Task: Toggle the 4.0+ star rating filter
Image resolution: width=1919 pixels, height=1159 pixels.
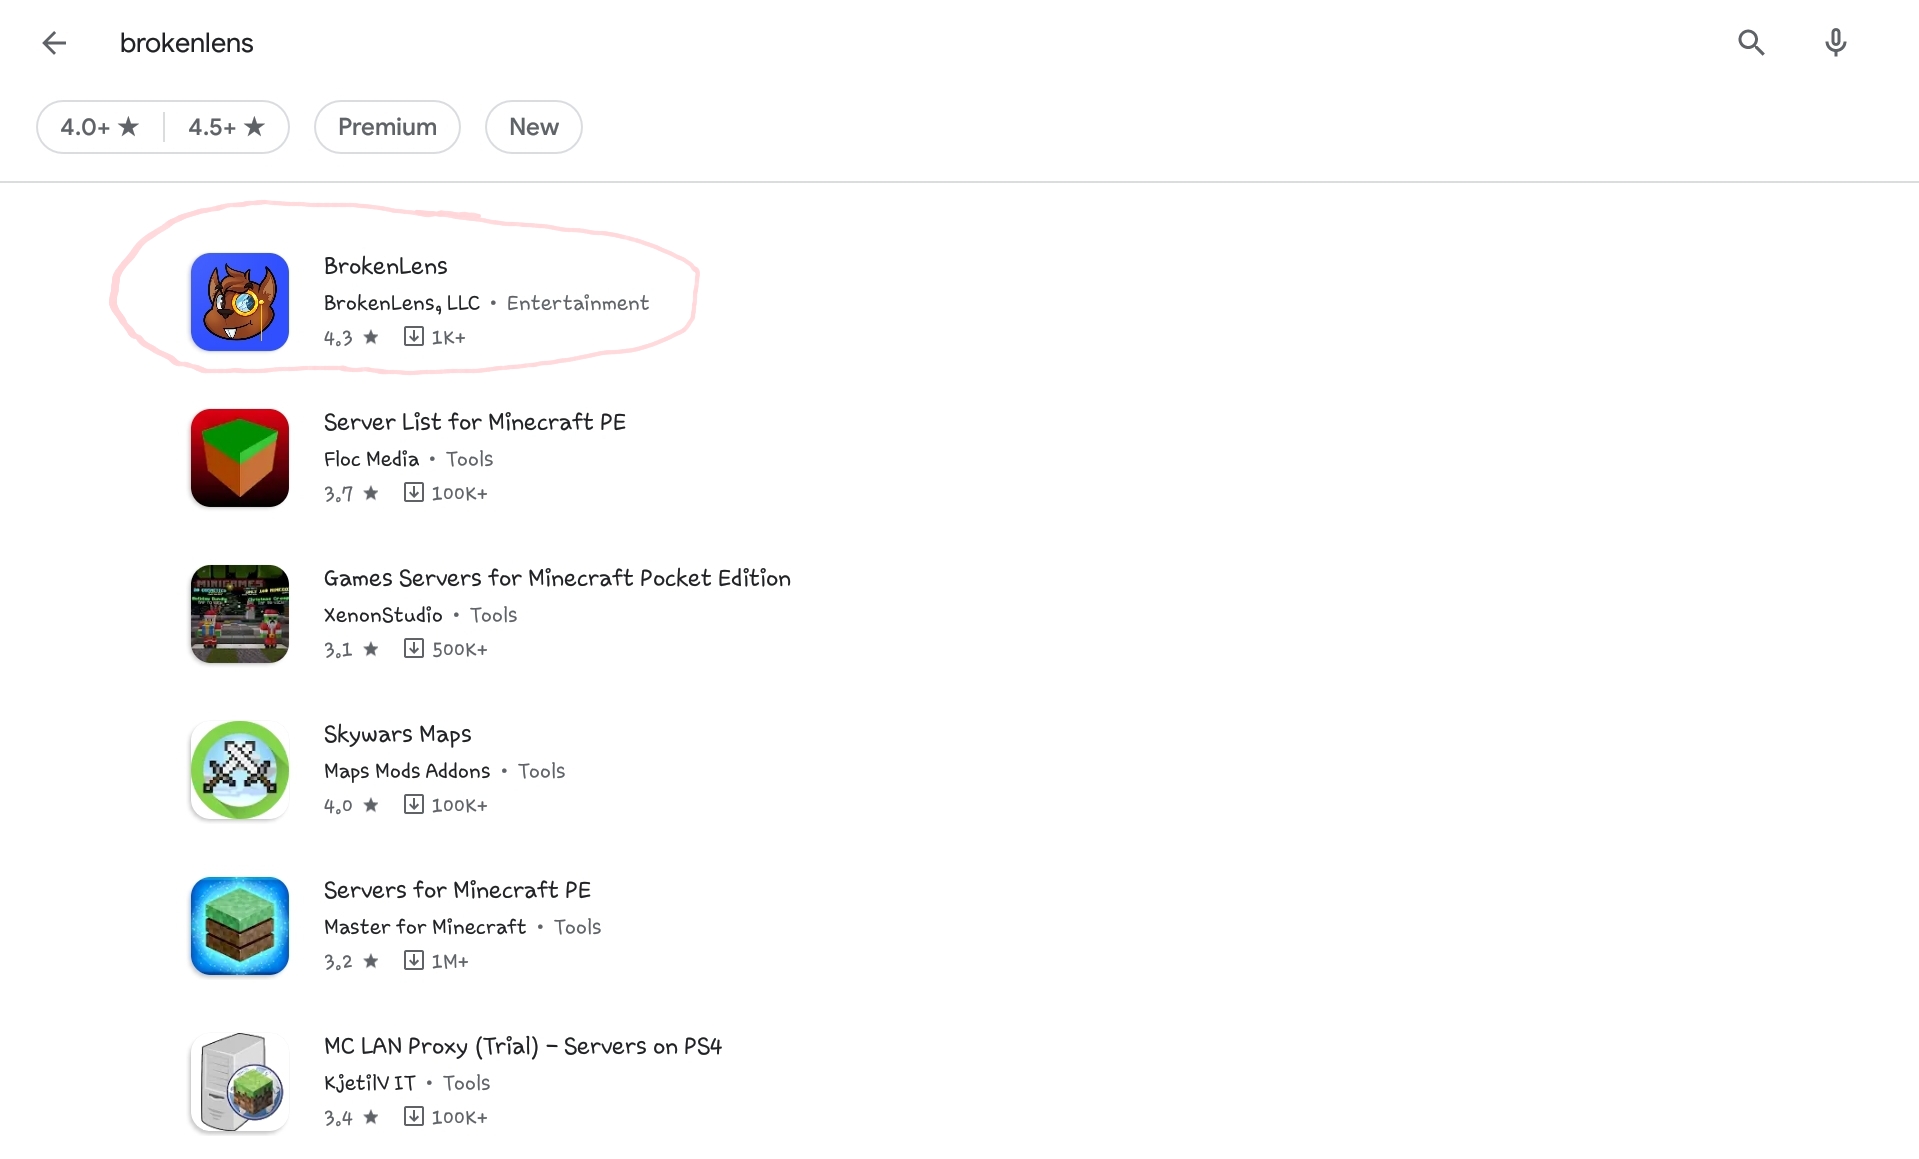Action: [x=100, y=127]
